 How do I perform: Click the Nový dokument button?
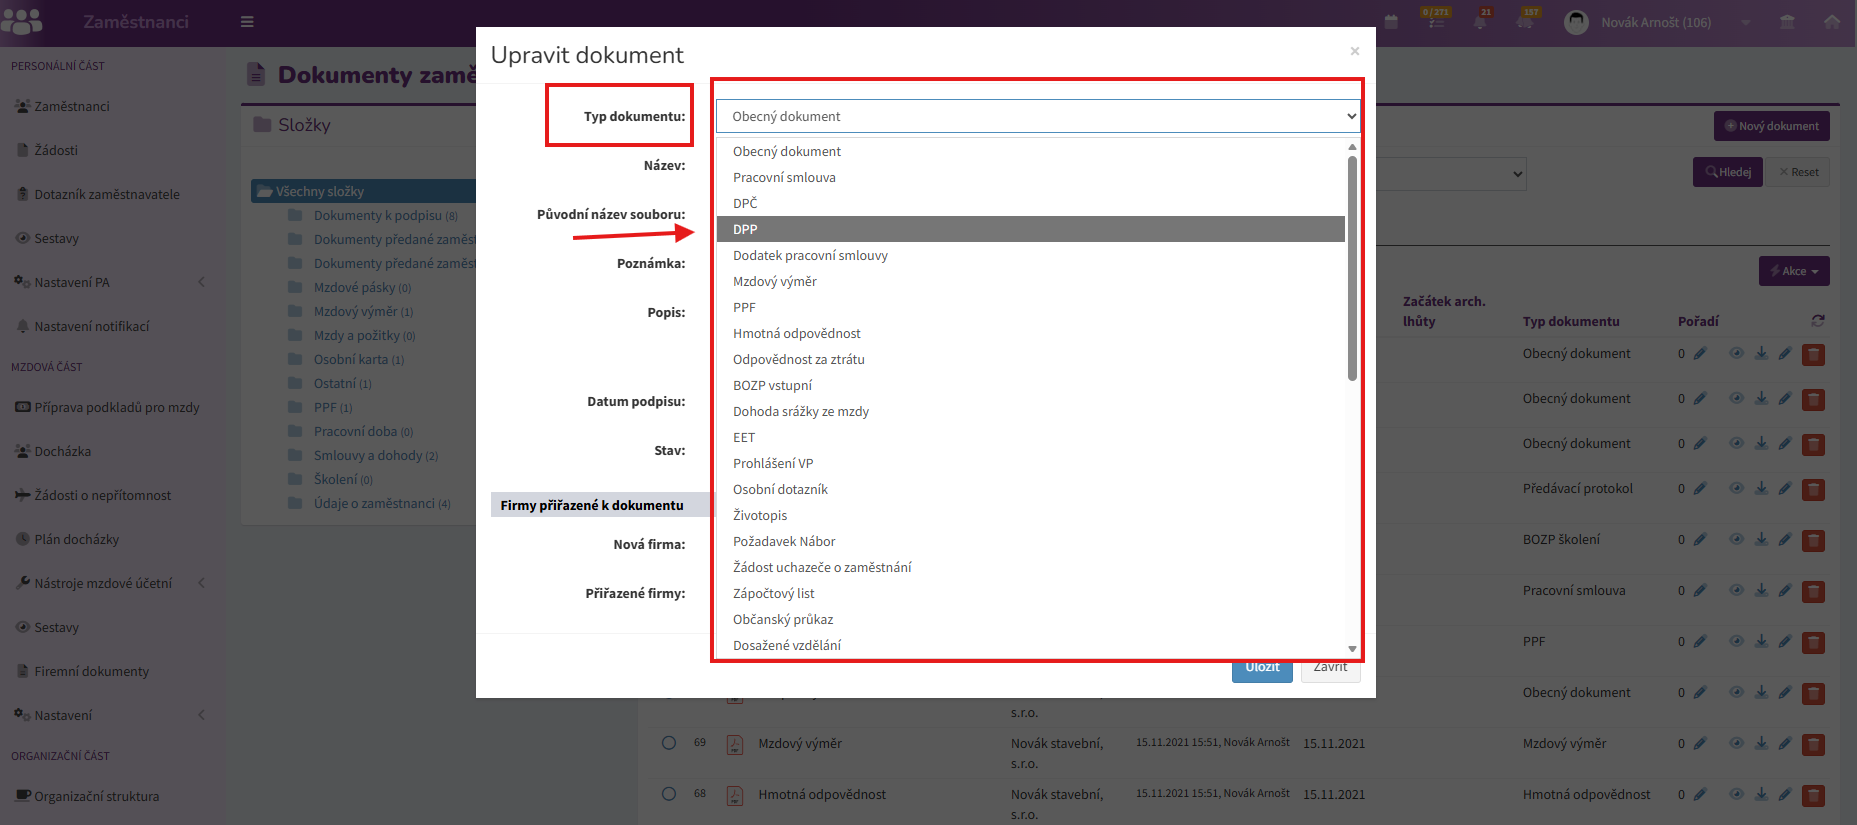point(1772,126)
